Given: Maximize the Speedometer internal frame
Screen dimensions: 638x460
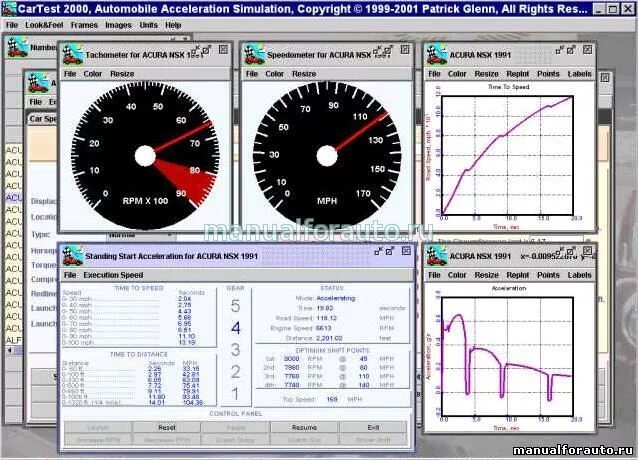Looking at the screenshot, I should coord(389,50).
